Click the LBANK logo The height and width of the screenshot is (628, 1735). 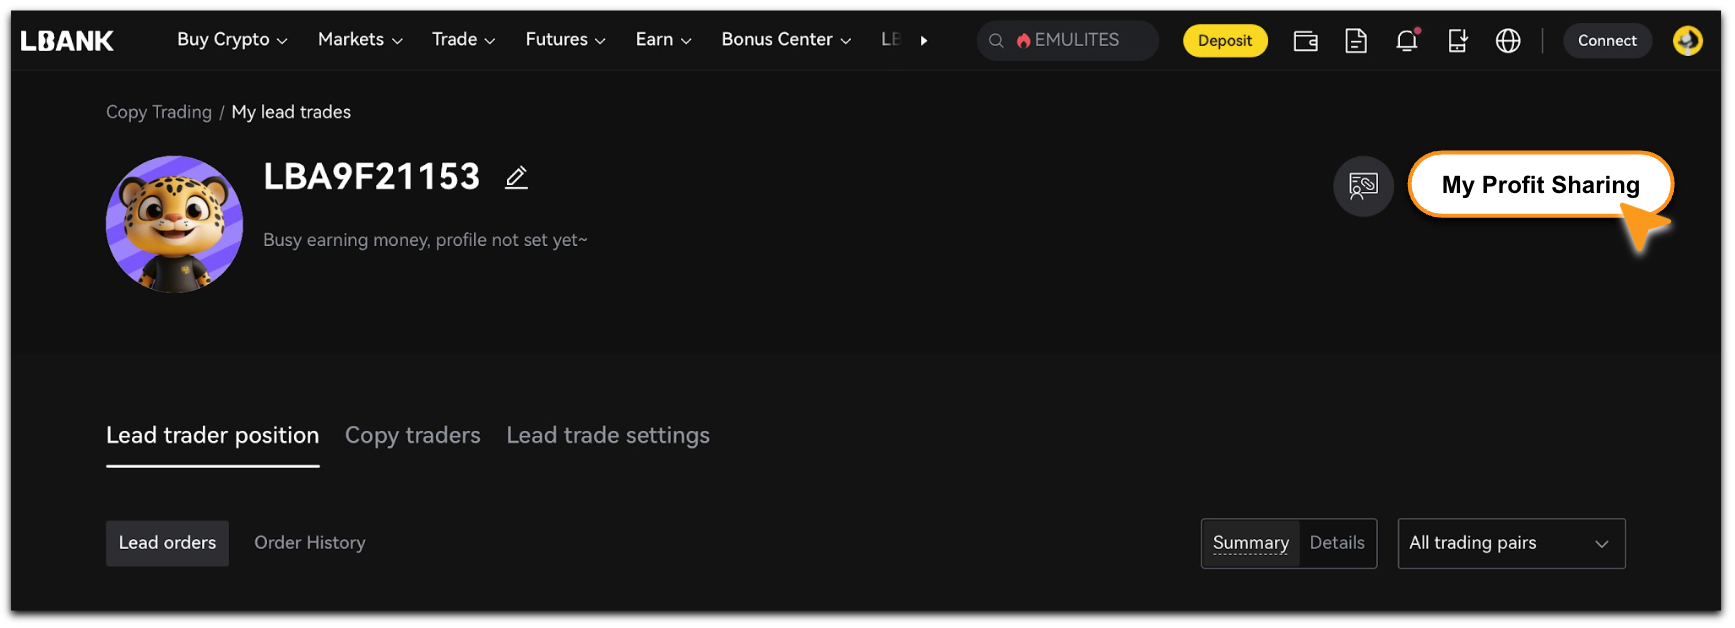tap(67, 40)
